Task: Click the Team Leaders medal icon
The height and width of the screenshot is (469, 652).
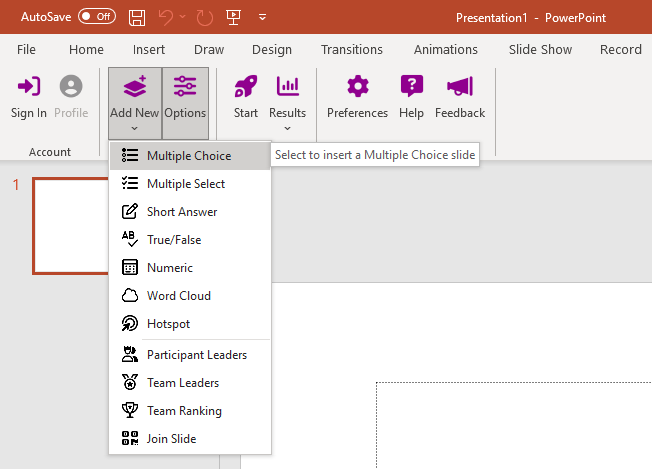Action: pyautogui.click(x=130, y=382)
